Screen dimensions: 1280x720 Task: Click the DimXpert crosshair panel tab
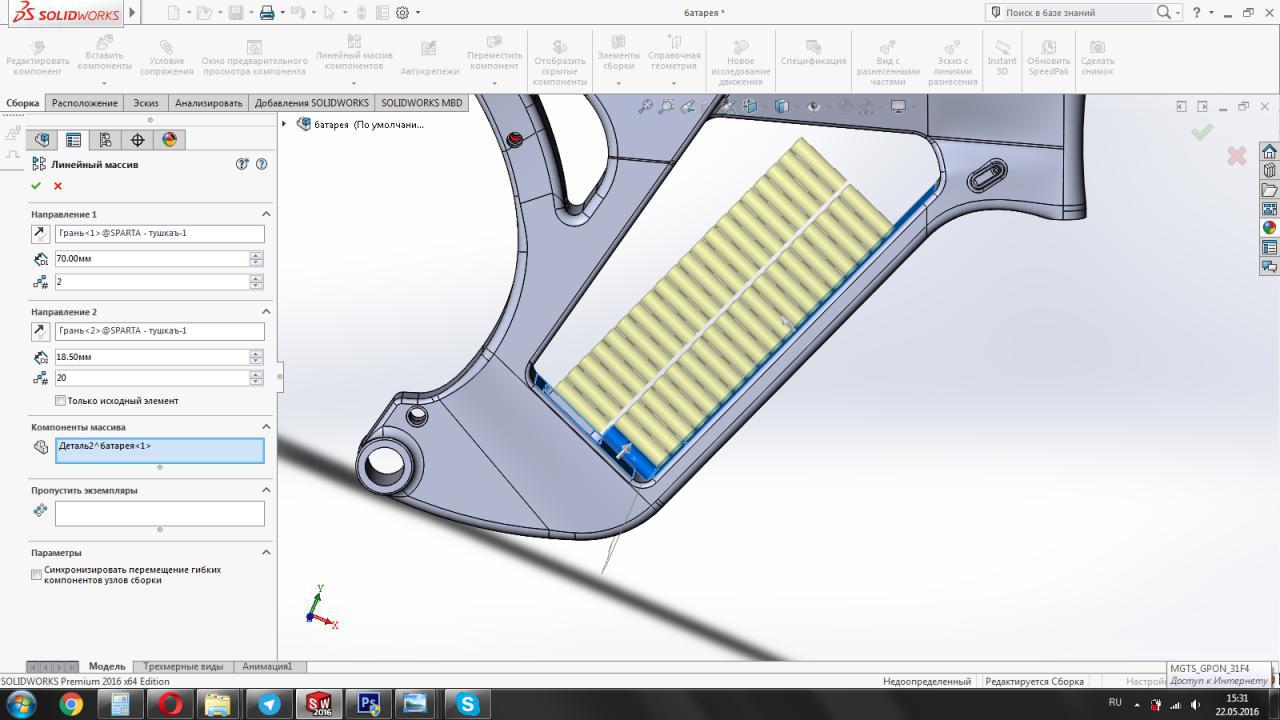tap(137, 140)
